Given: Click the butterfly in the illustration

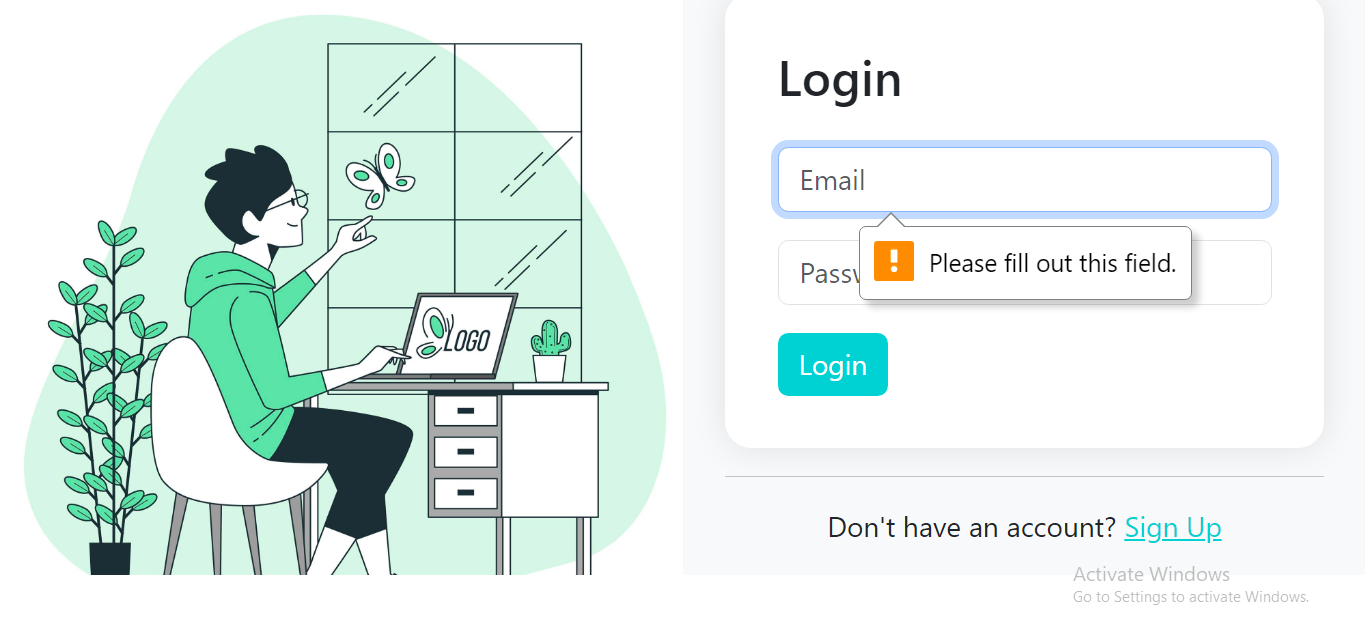Looking at the screenshot, I should 379,176.
